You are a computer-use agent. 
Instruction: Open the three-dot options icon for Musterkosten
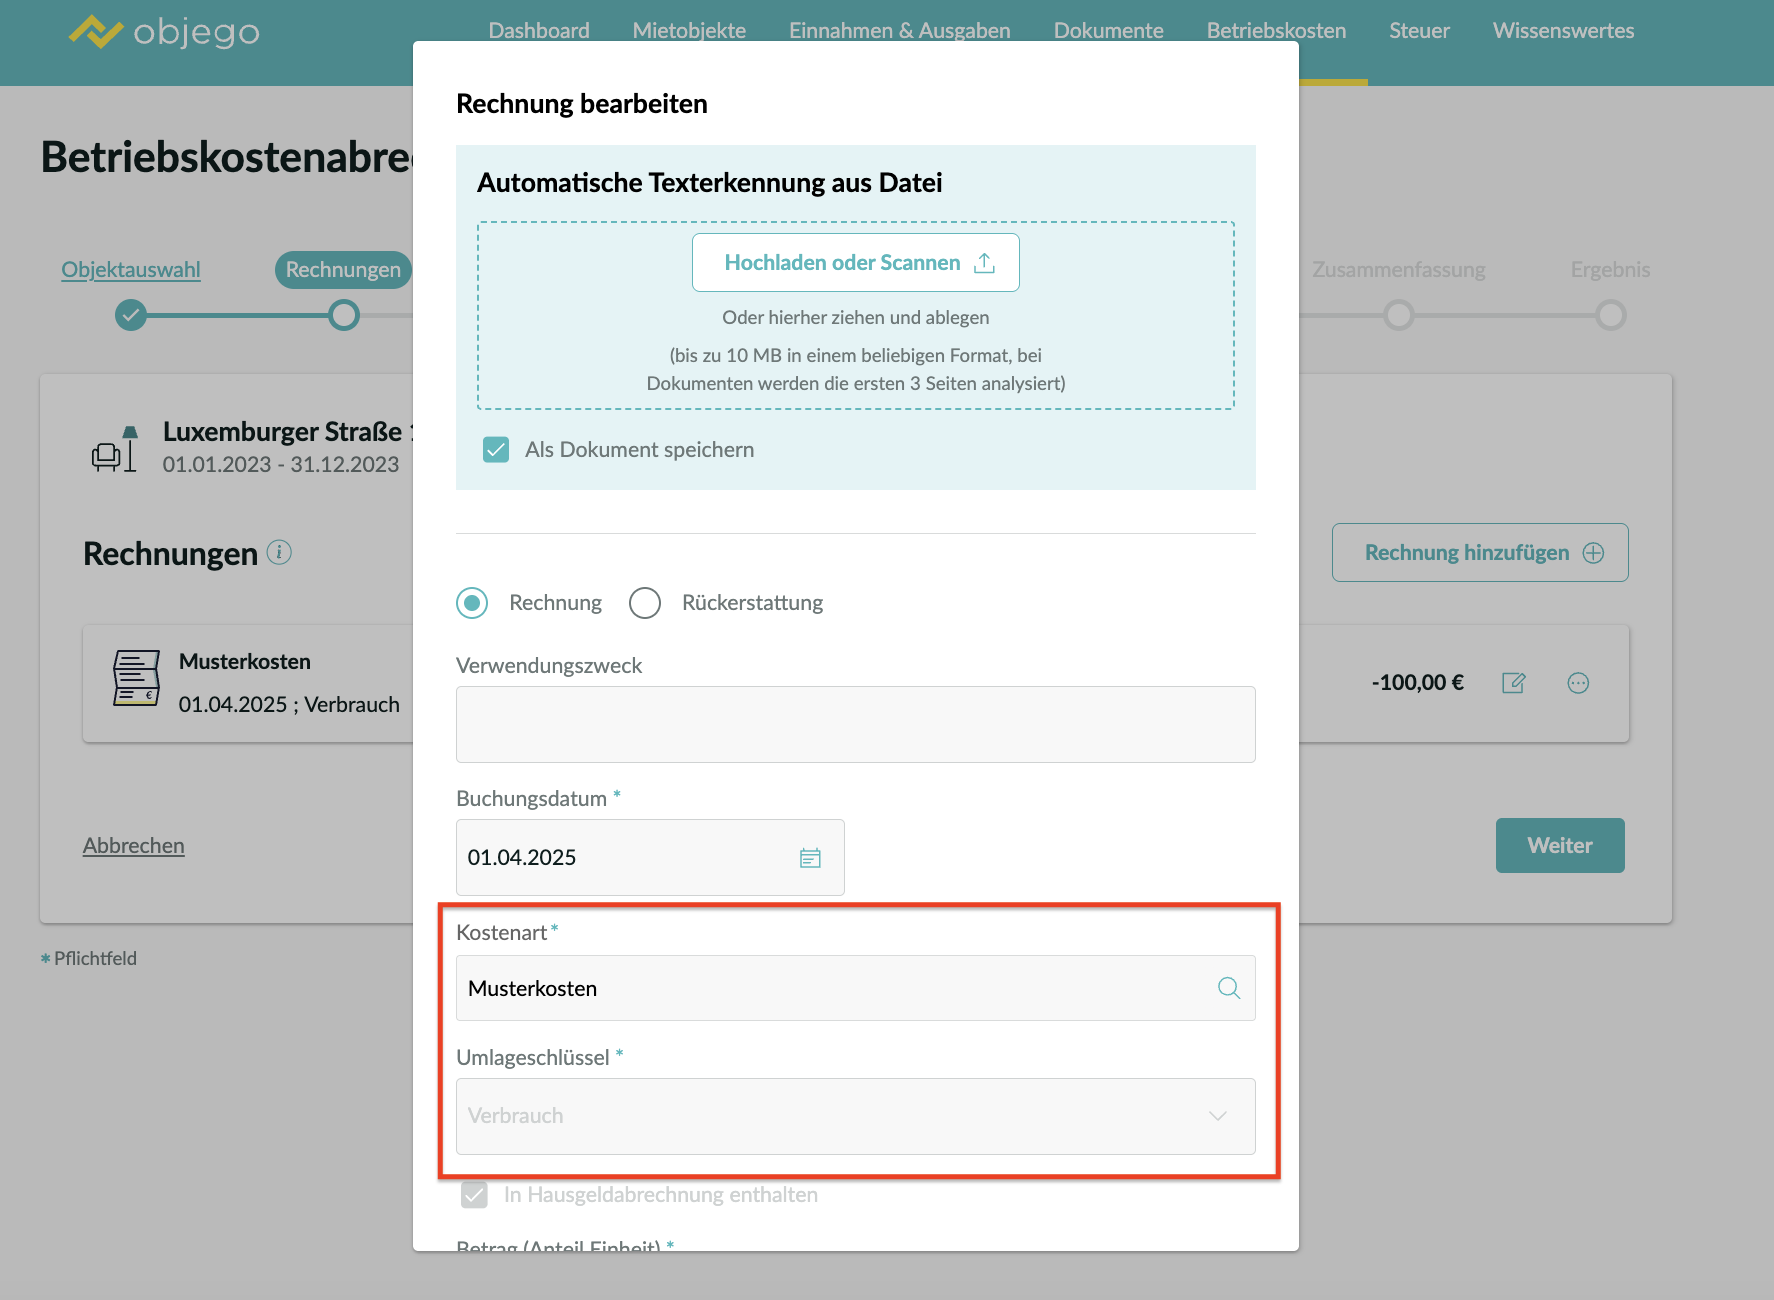[x=1578, y=683]
